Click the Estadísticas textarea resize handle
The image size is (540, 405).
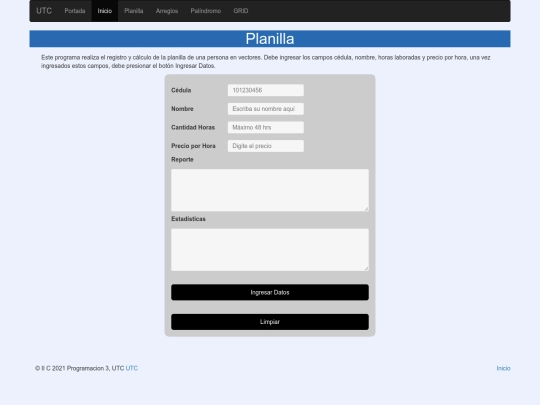click(x=366, y=269)
